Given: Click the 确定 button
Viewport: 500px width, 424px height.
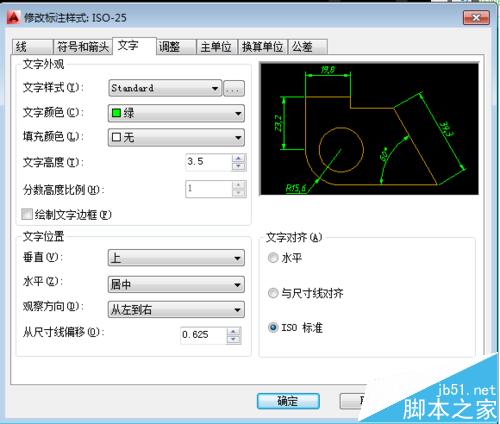Looking at the screenshot, I should 288,401.
